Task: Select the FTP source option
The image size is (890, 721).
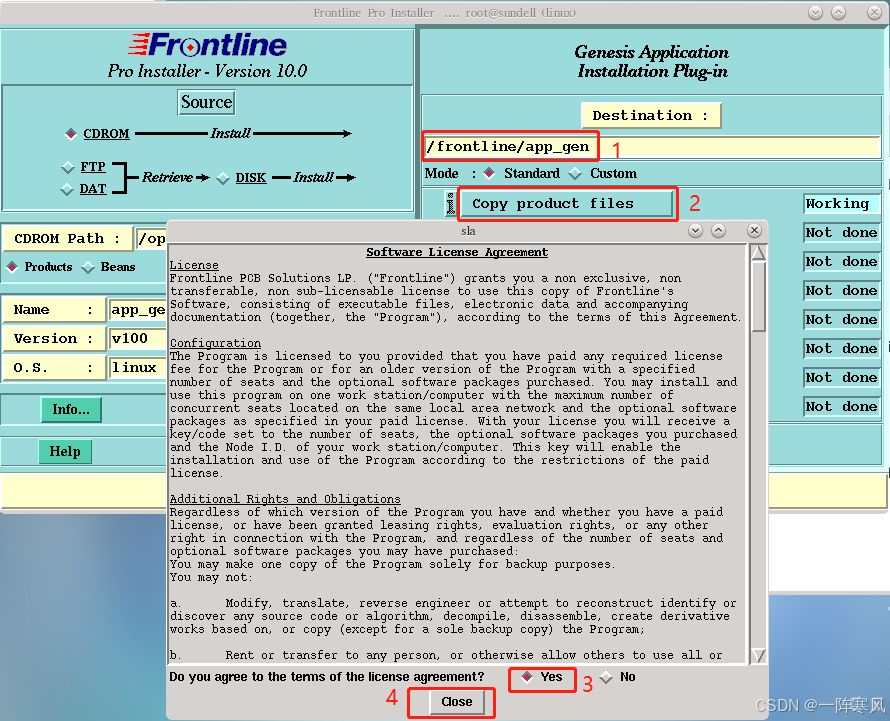Action: coord(68,167)
